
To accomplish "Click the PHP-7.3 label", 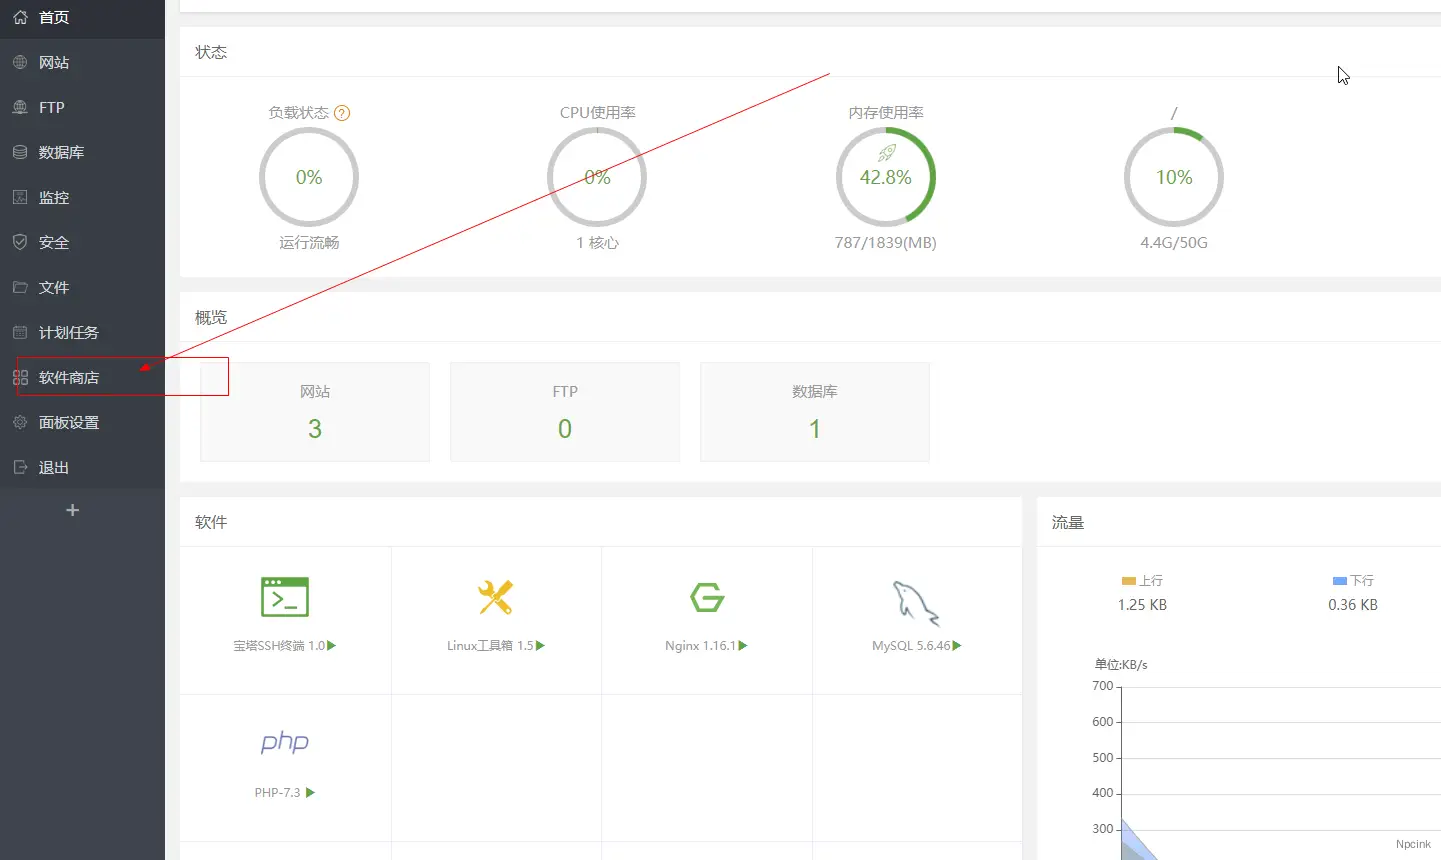I will (277, 792).
